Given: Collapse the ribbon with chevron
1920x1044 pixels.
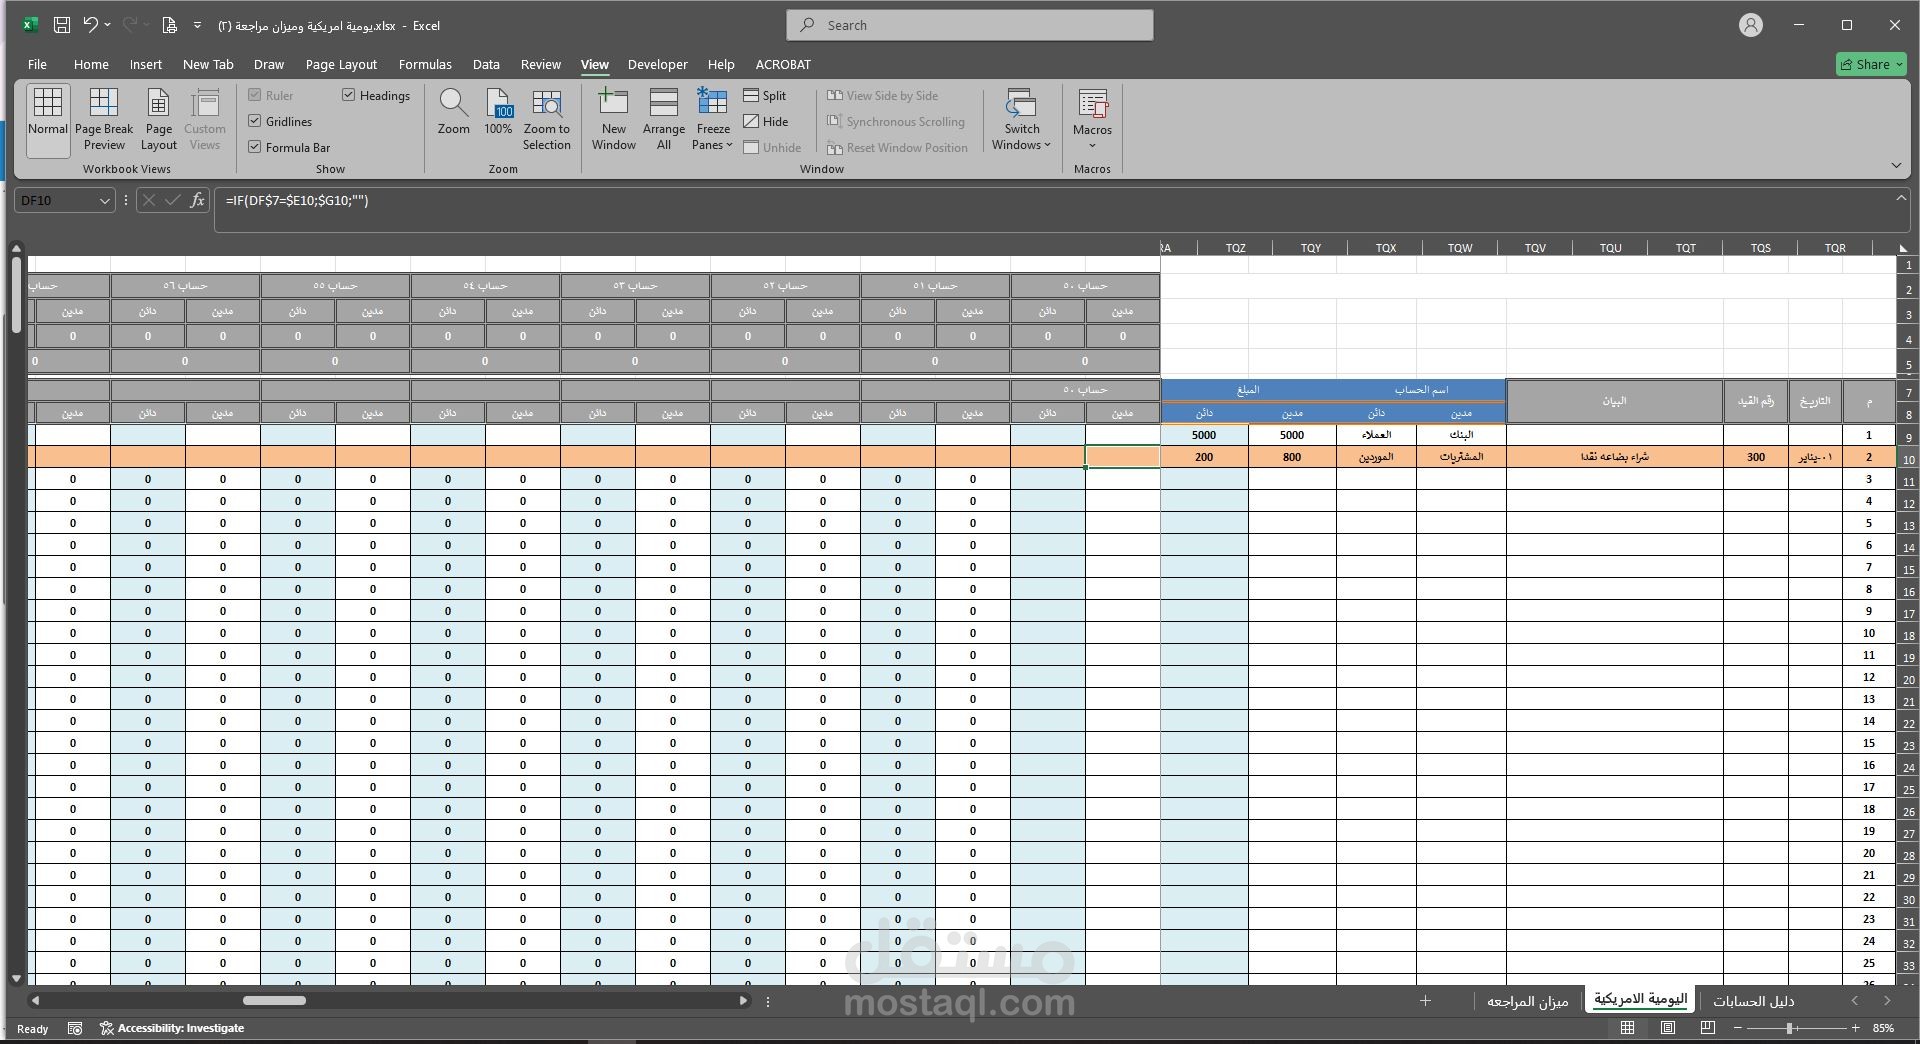Looking at the screenshot, I should (x=1896, y=165).
